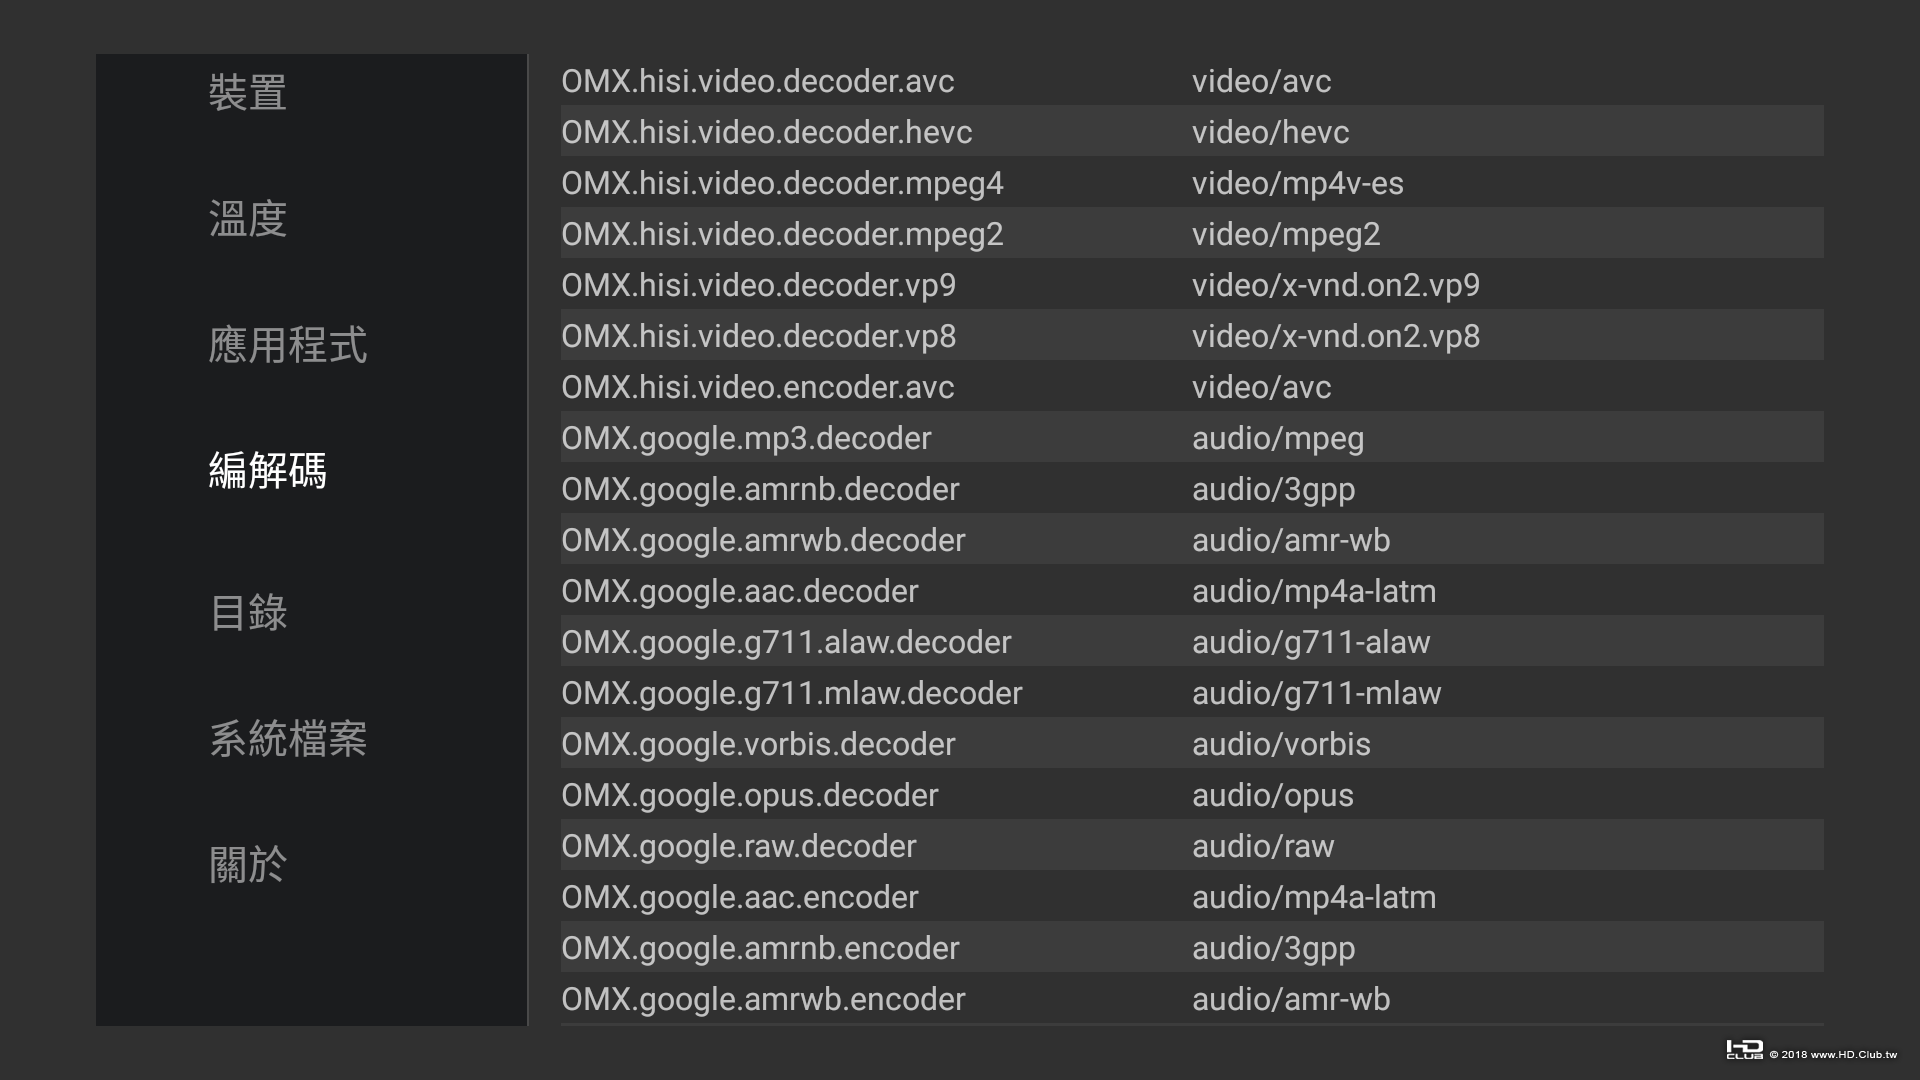This screenshot has height=1080, width=1920.
Task: Open the 裝置 sidebar section
Action: coord(247,93)
